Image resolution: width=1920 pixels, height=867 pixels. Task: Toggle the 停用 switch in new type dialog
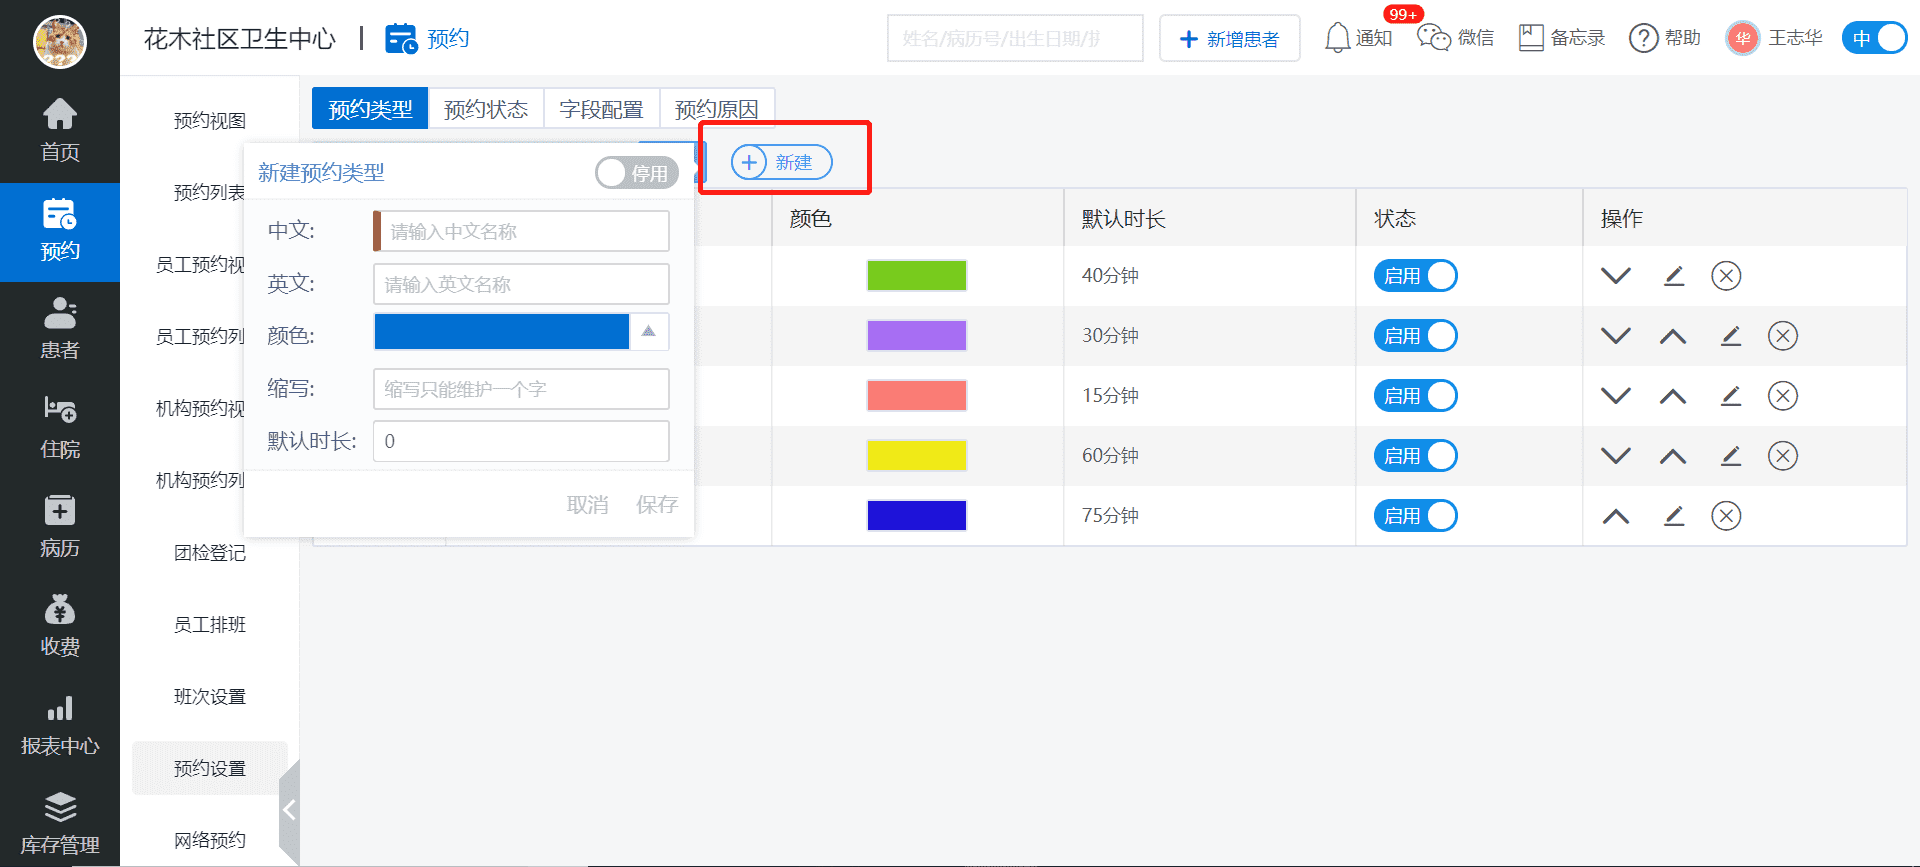point(637,173)
